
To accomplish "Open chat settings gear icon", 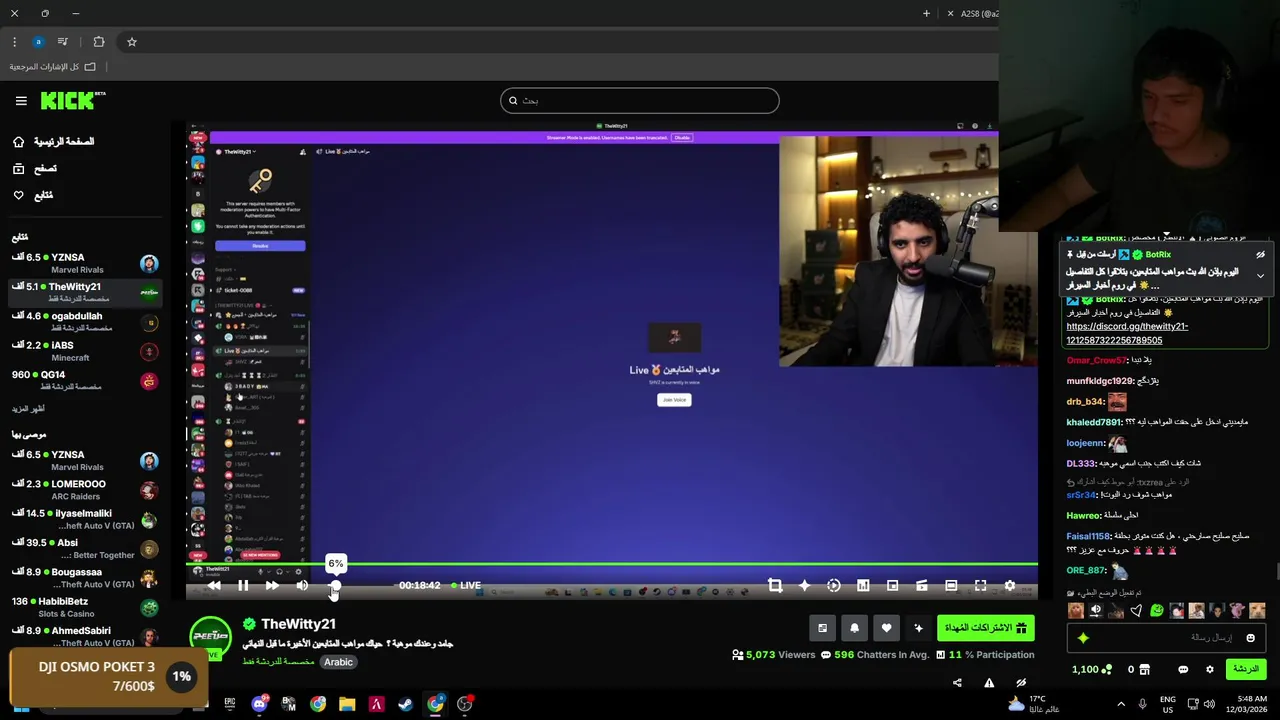I will point(1209,669).
